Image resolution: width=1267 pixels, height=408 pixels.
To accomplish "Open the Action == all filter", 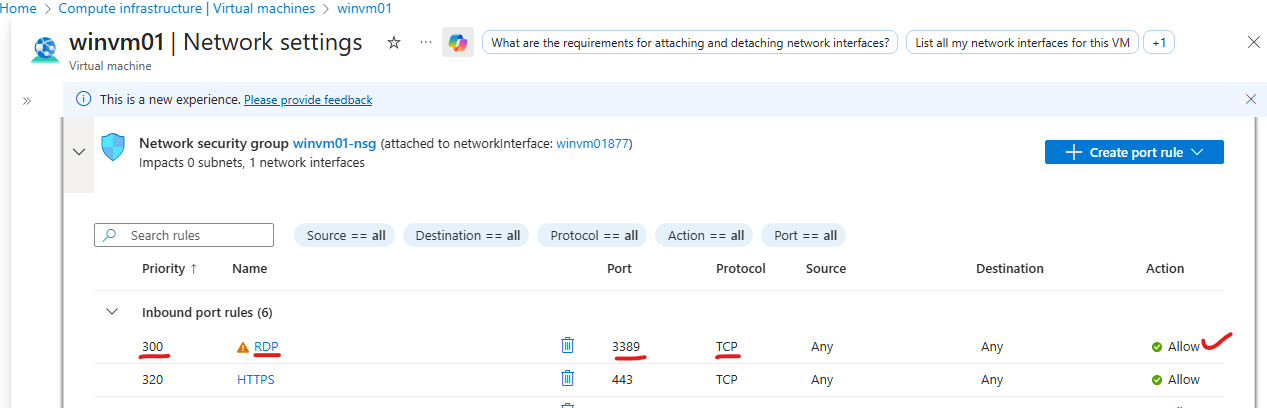I will pyautogui.click(x=705, y=235).
